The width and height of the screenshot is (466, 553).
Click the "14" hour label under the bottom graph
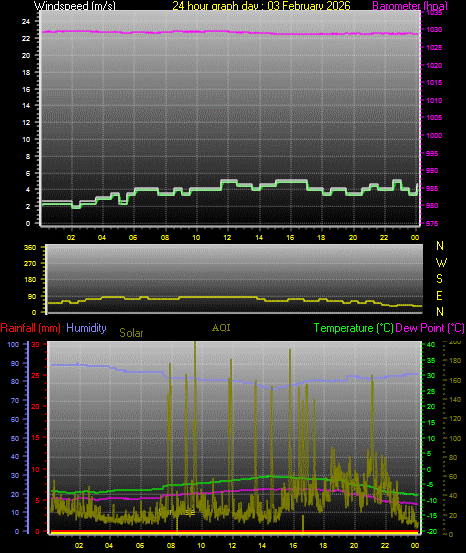(262, 545)
